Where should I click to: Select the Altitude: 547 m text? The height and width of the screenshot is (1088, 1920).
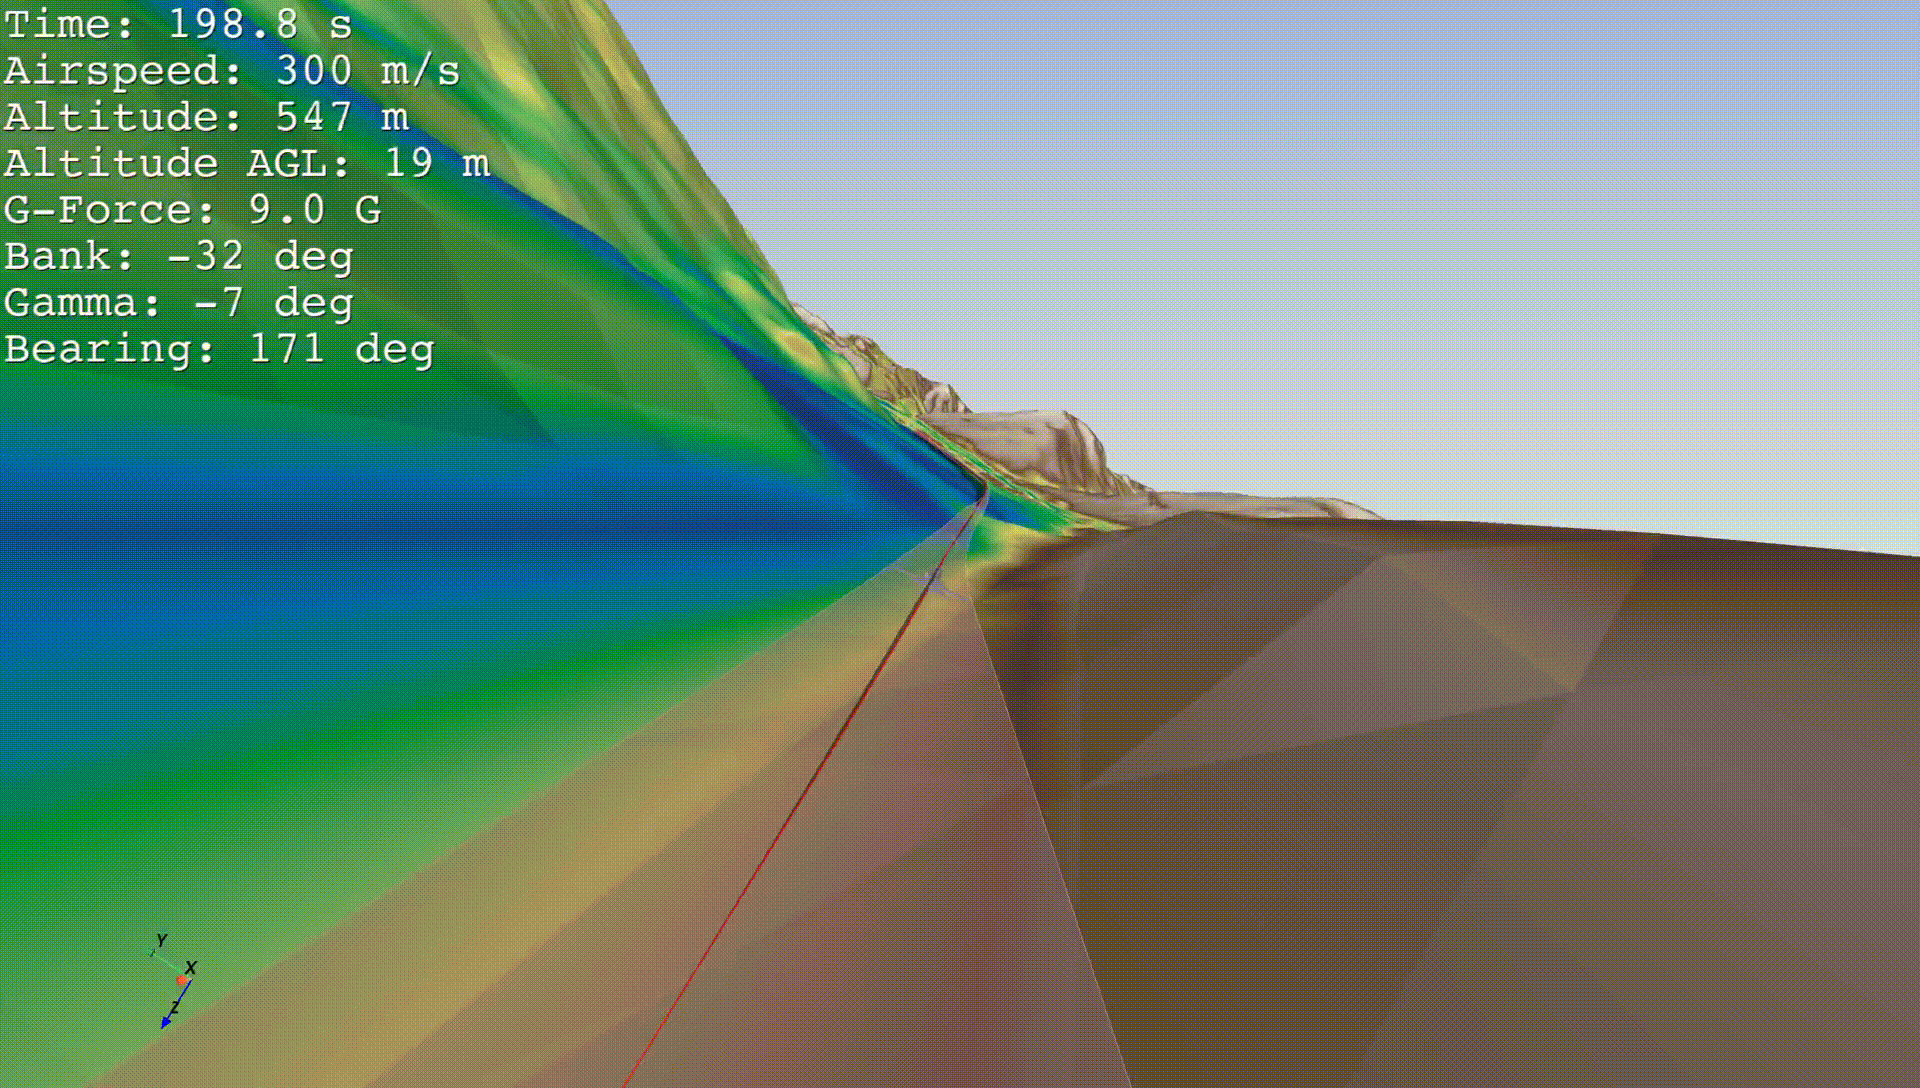click(x=205, y=118)
